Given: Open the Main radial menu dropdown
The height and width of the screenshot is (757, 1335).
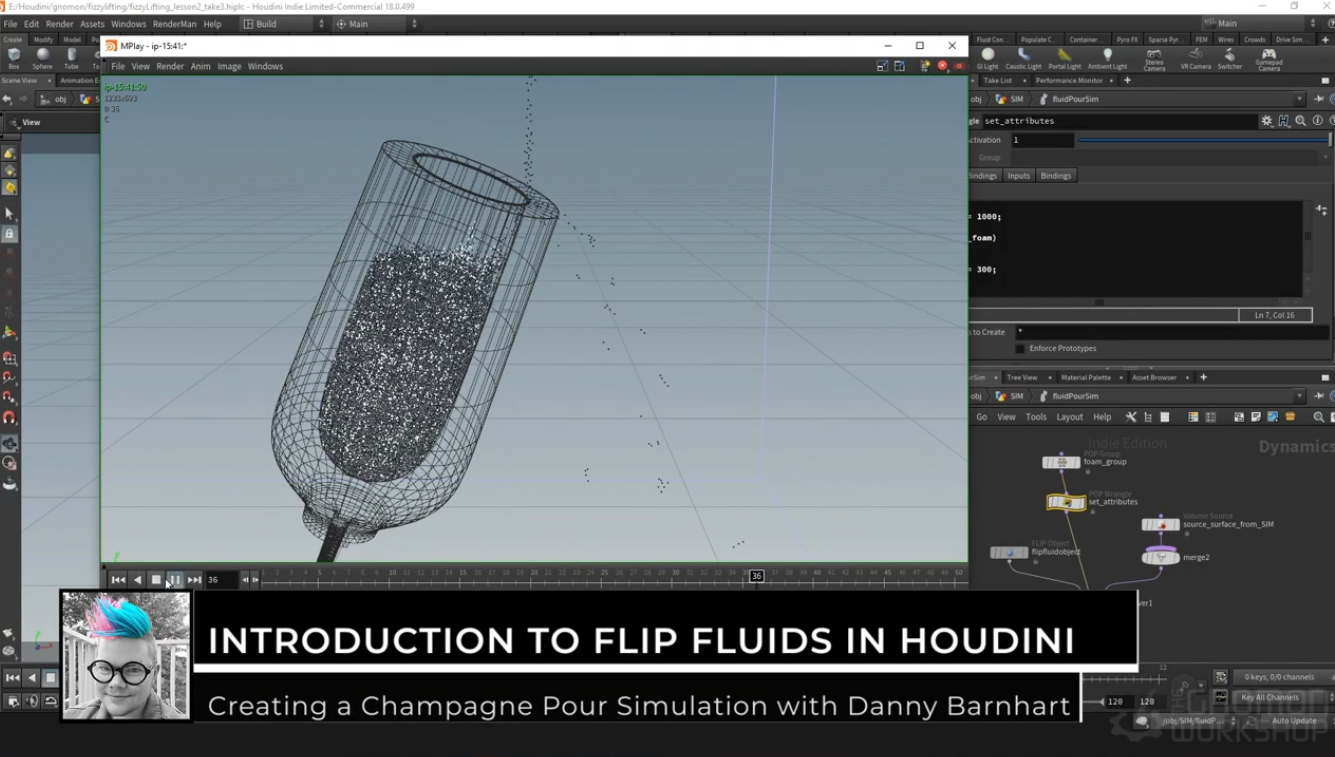Looking at the screenshot, I should 377,24.
